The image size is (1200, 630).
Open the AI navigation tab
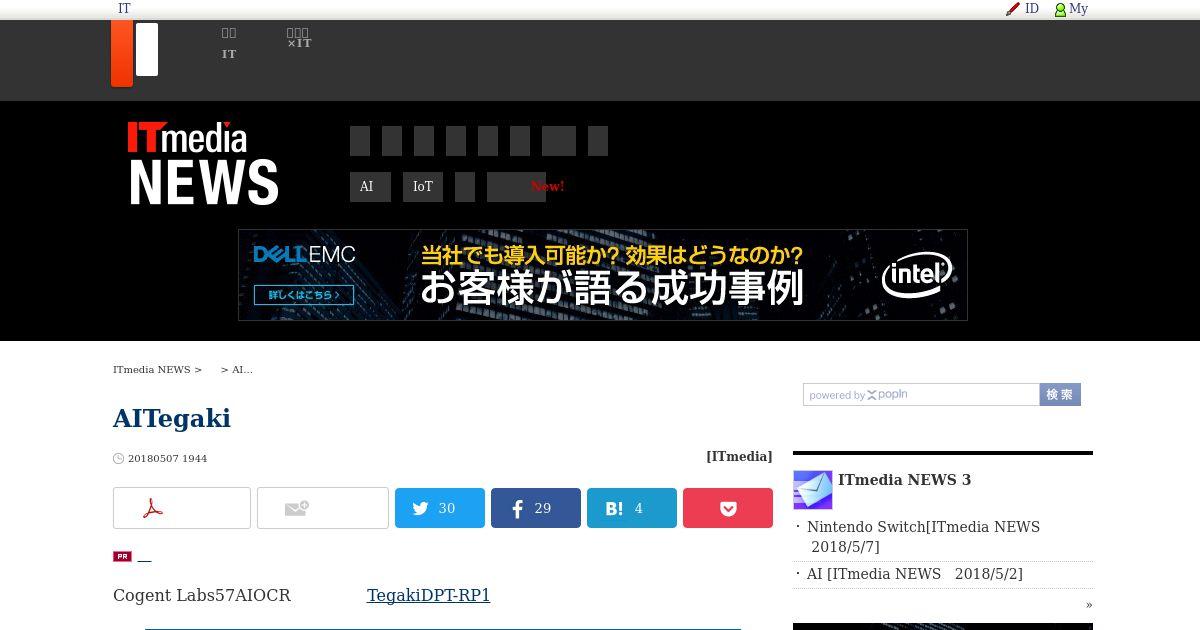click(370, 187)
